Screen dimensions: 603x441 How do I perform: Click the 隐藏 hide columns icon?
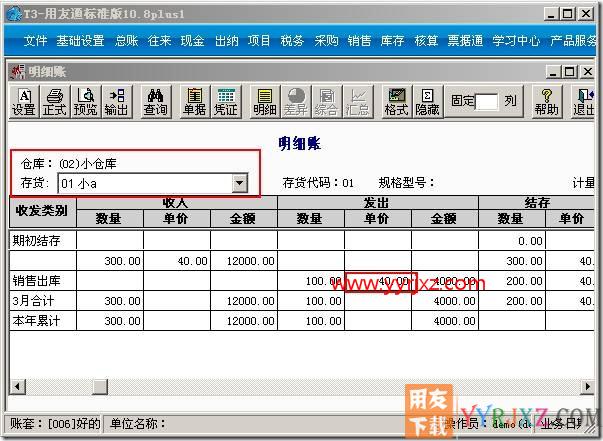tap(428, 102)
